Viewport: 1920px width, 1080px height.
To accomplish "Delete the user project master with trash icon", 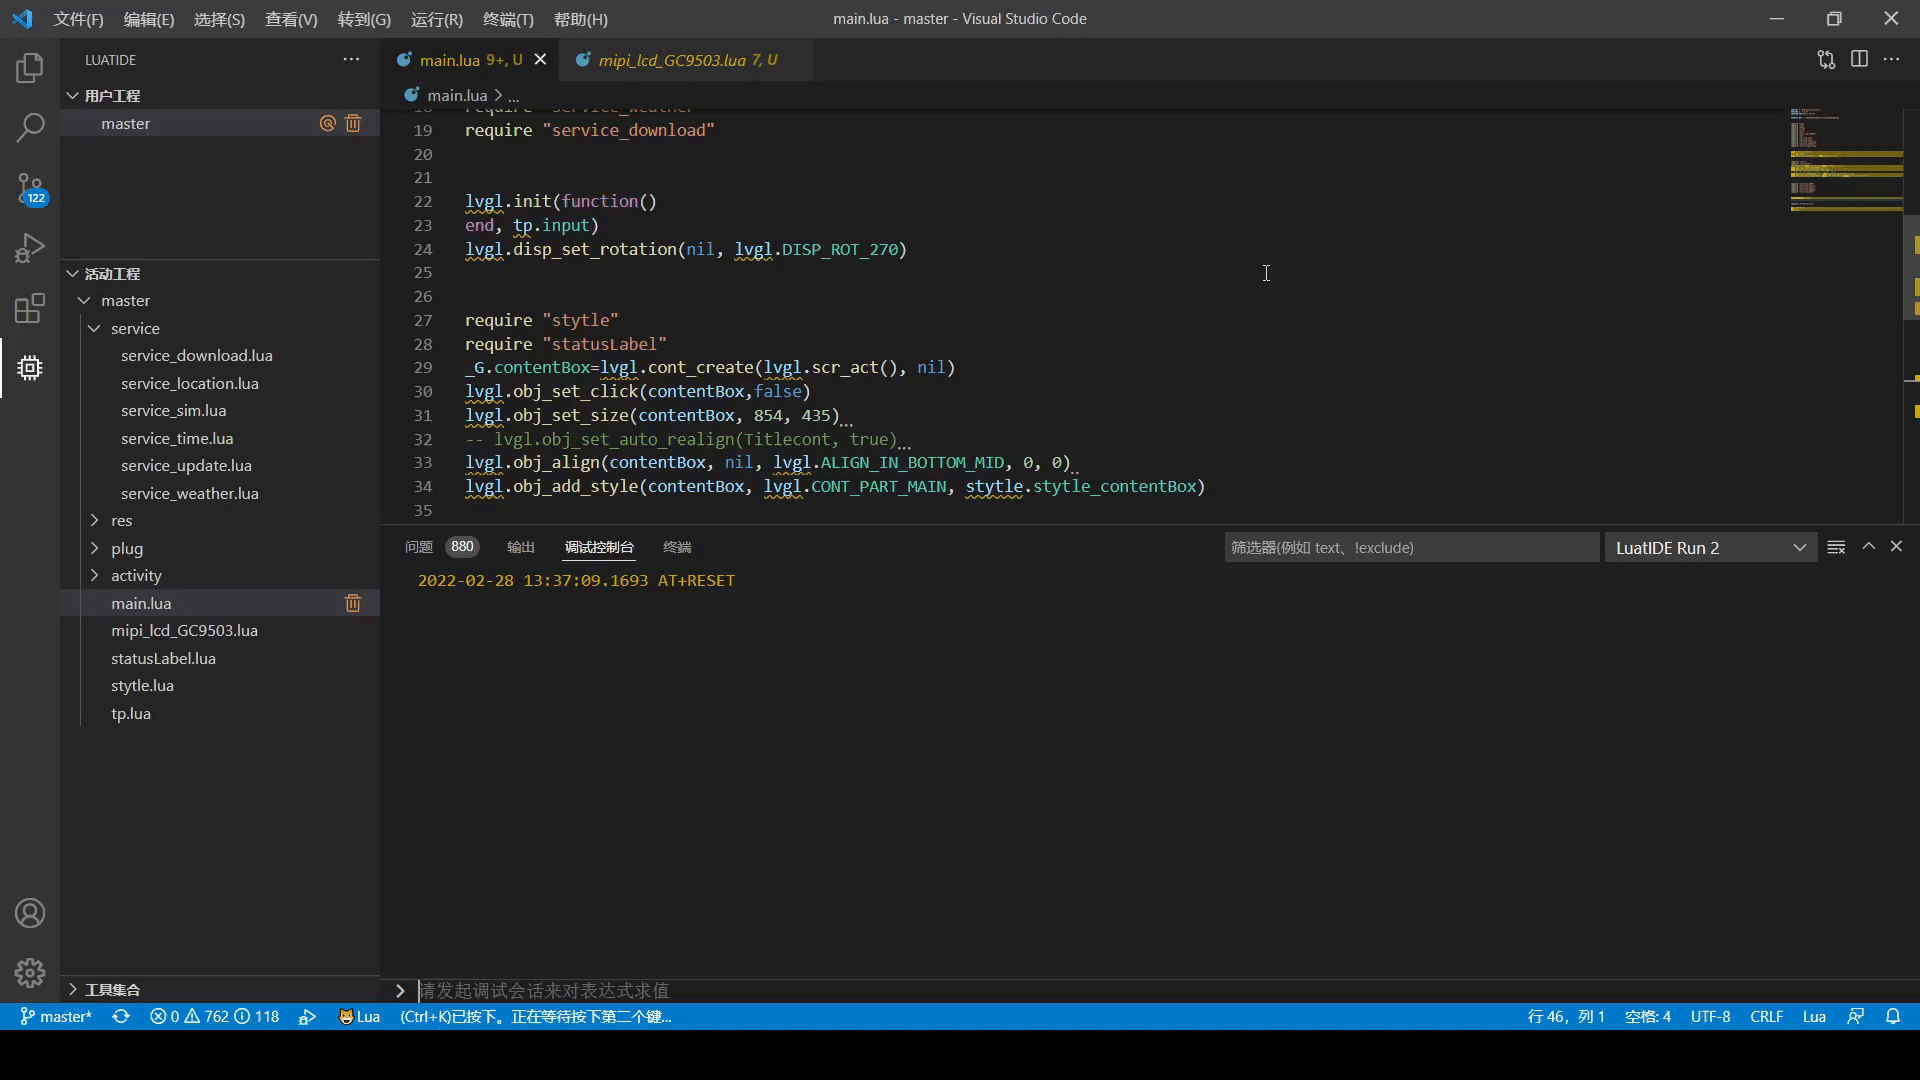I will point(353,123).
